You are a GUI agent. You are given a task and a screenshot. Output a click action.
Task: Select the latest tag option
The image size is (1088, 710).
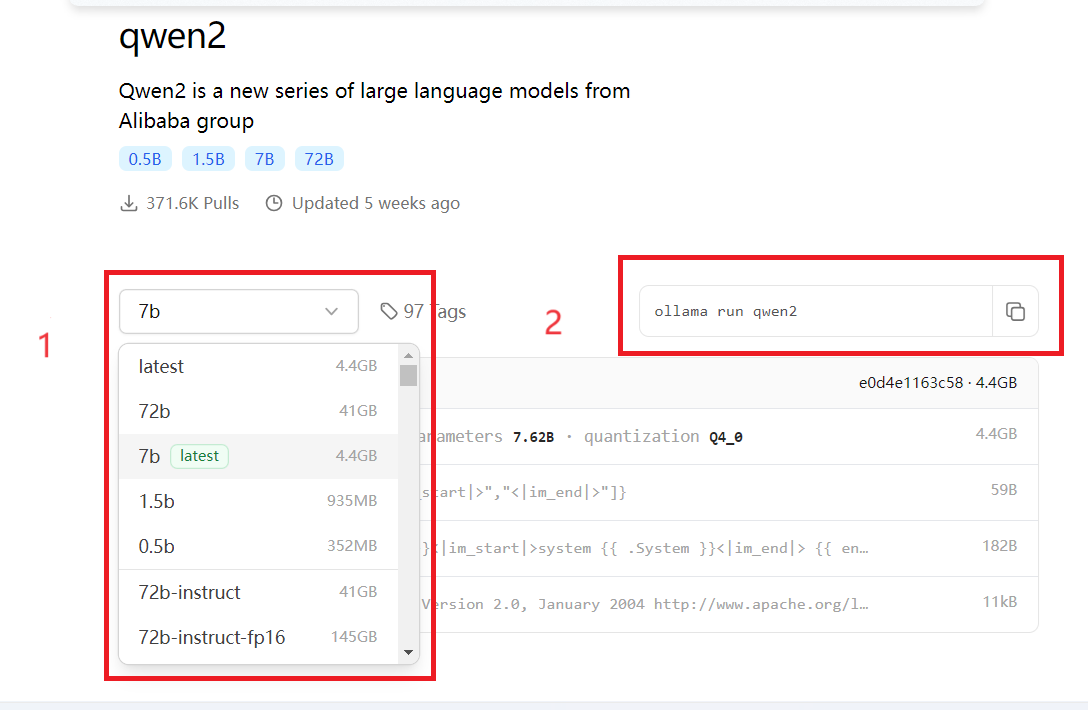pyautogui.click(x=258, y=366)
